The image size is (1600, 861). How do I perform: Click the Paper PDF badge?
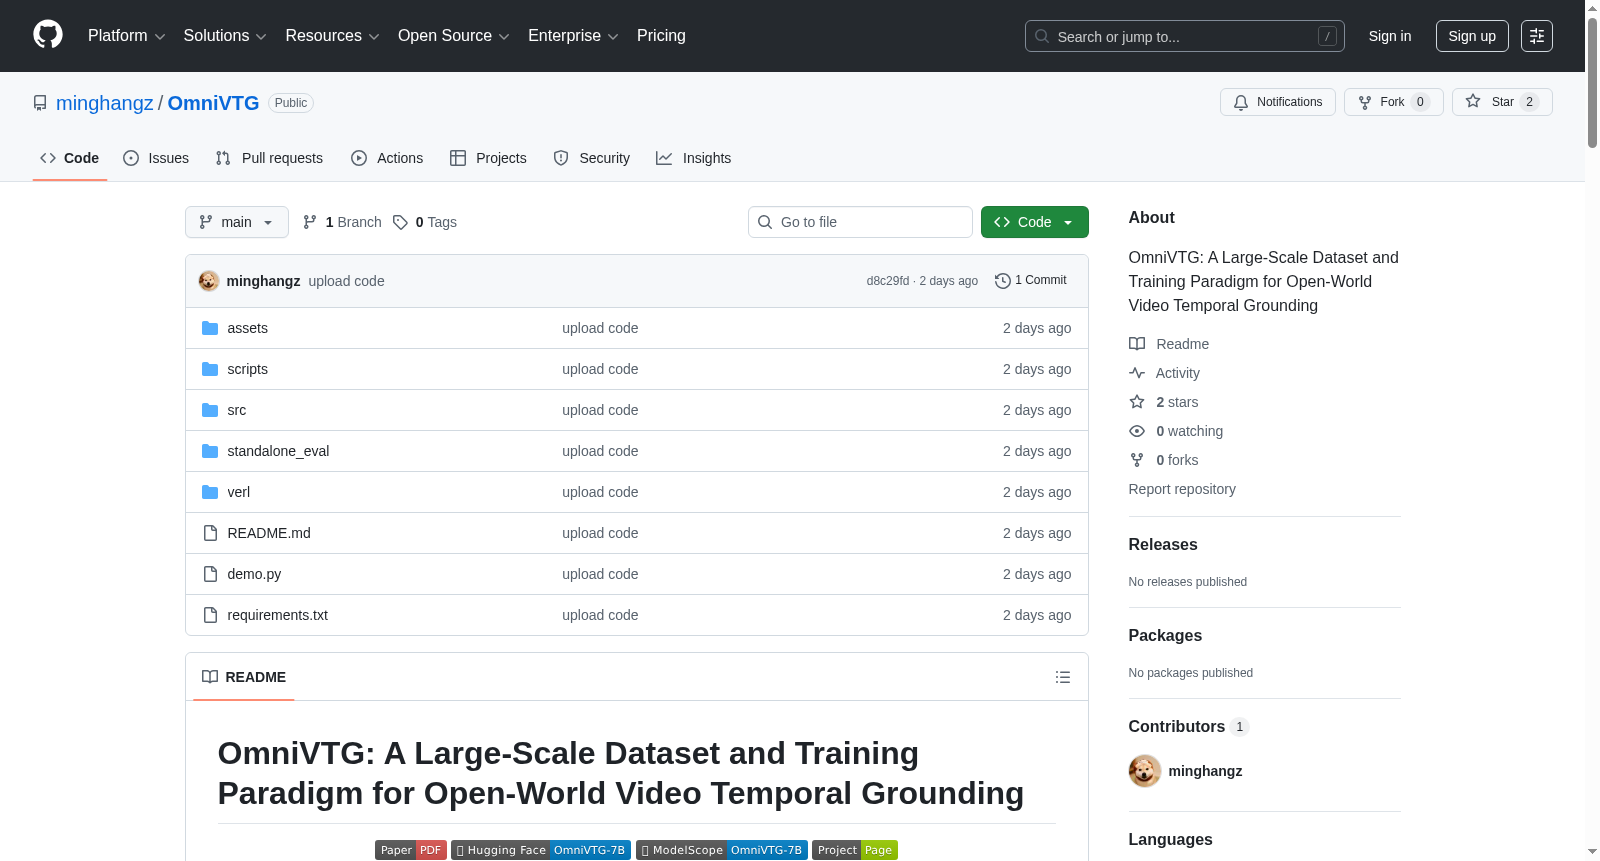coord(411,850)
